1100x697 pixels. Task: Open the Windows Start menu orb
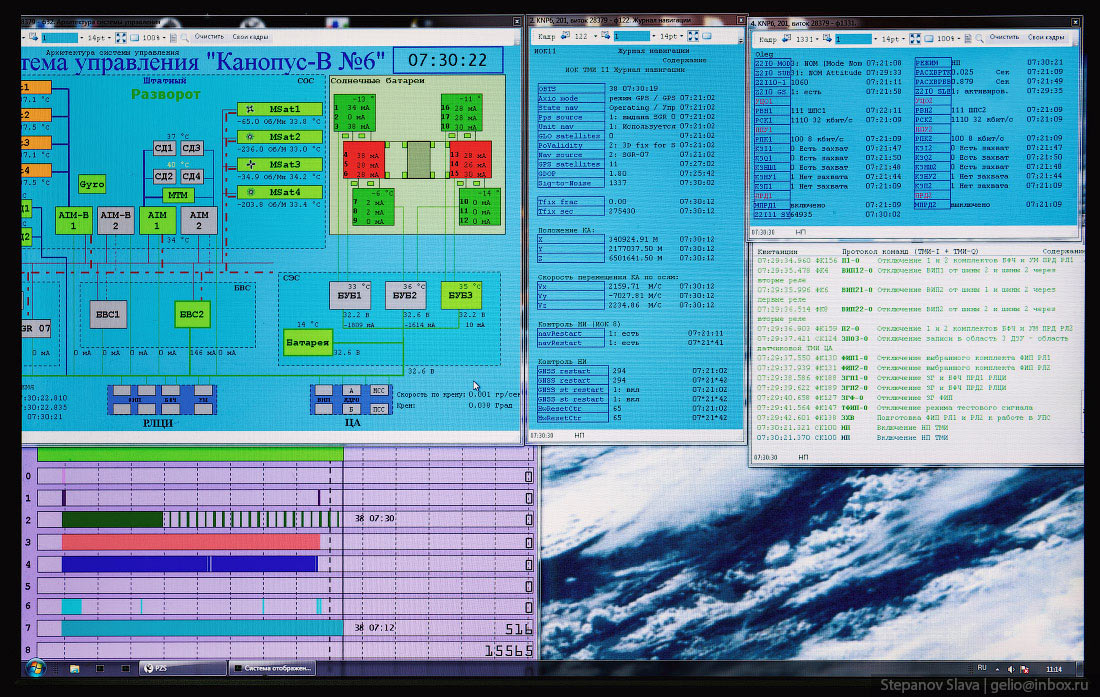coord(36,667)
